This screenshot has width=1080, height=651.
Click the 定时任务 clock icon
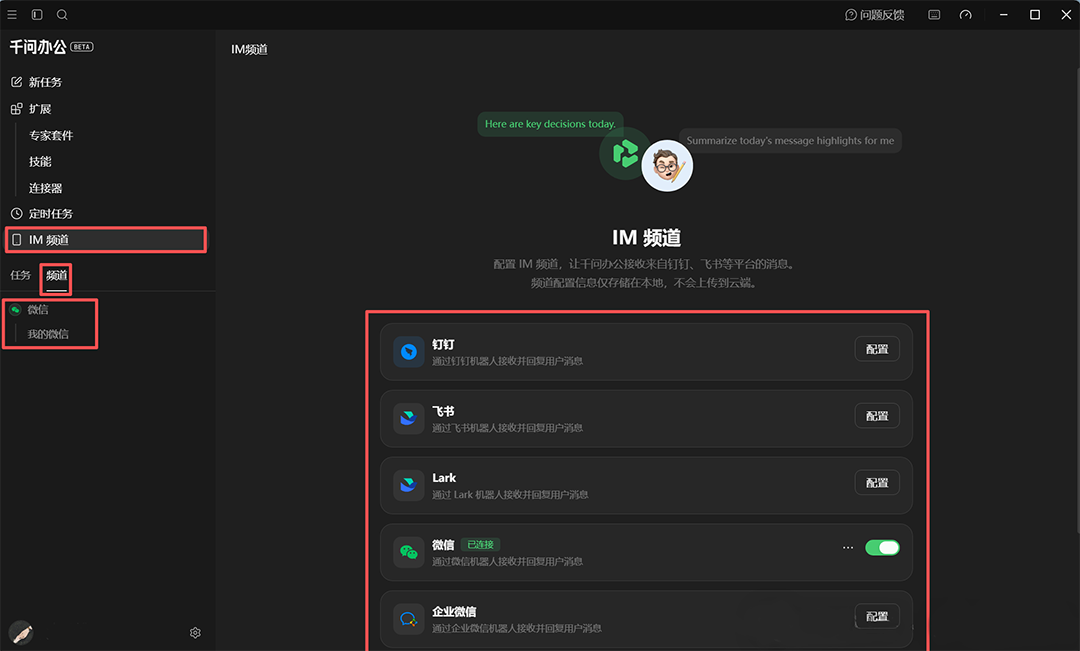tap(17, 214)
